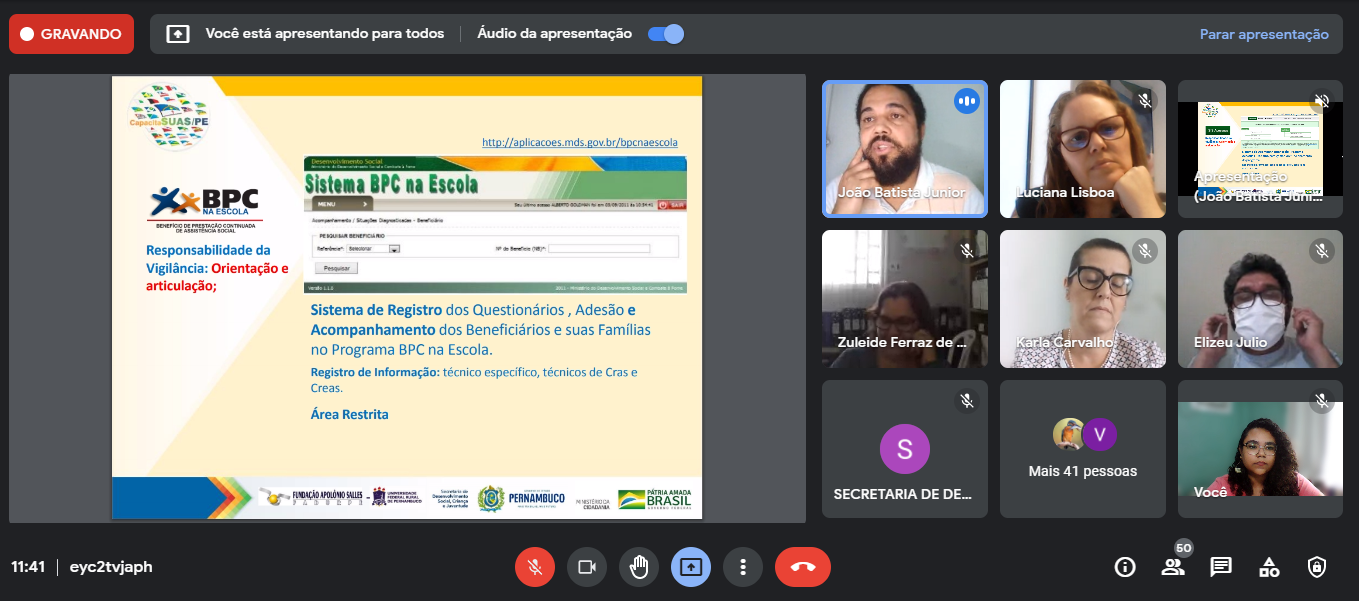Select Luciana Lisboa's video tile
The height and width of the screenshot is (601, 1359).
(1082, 148)
